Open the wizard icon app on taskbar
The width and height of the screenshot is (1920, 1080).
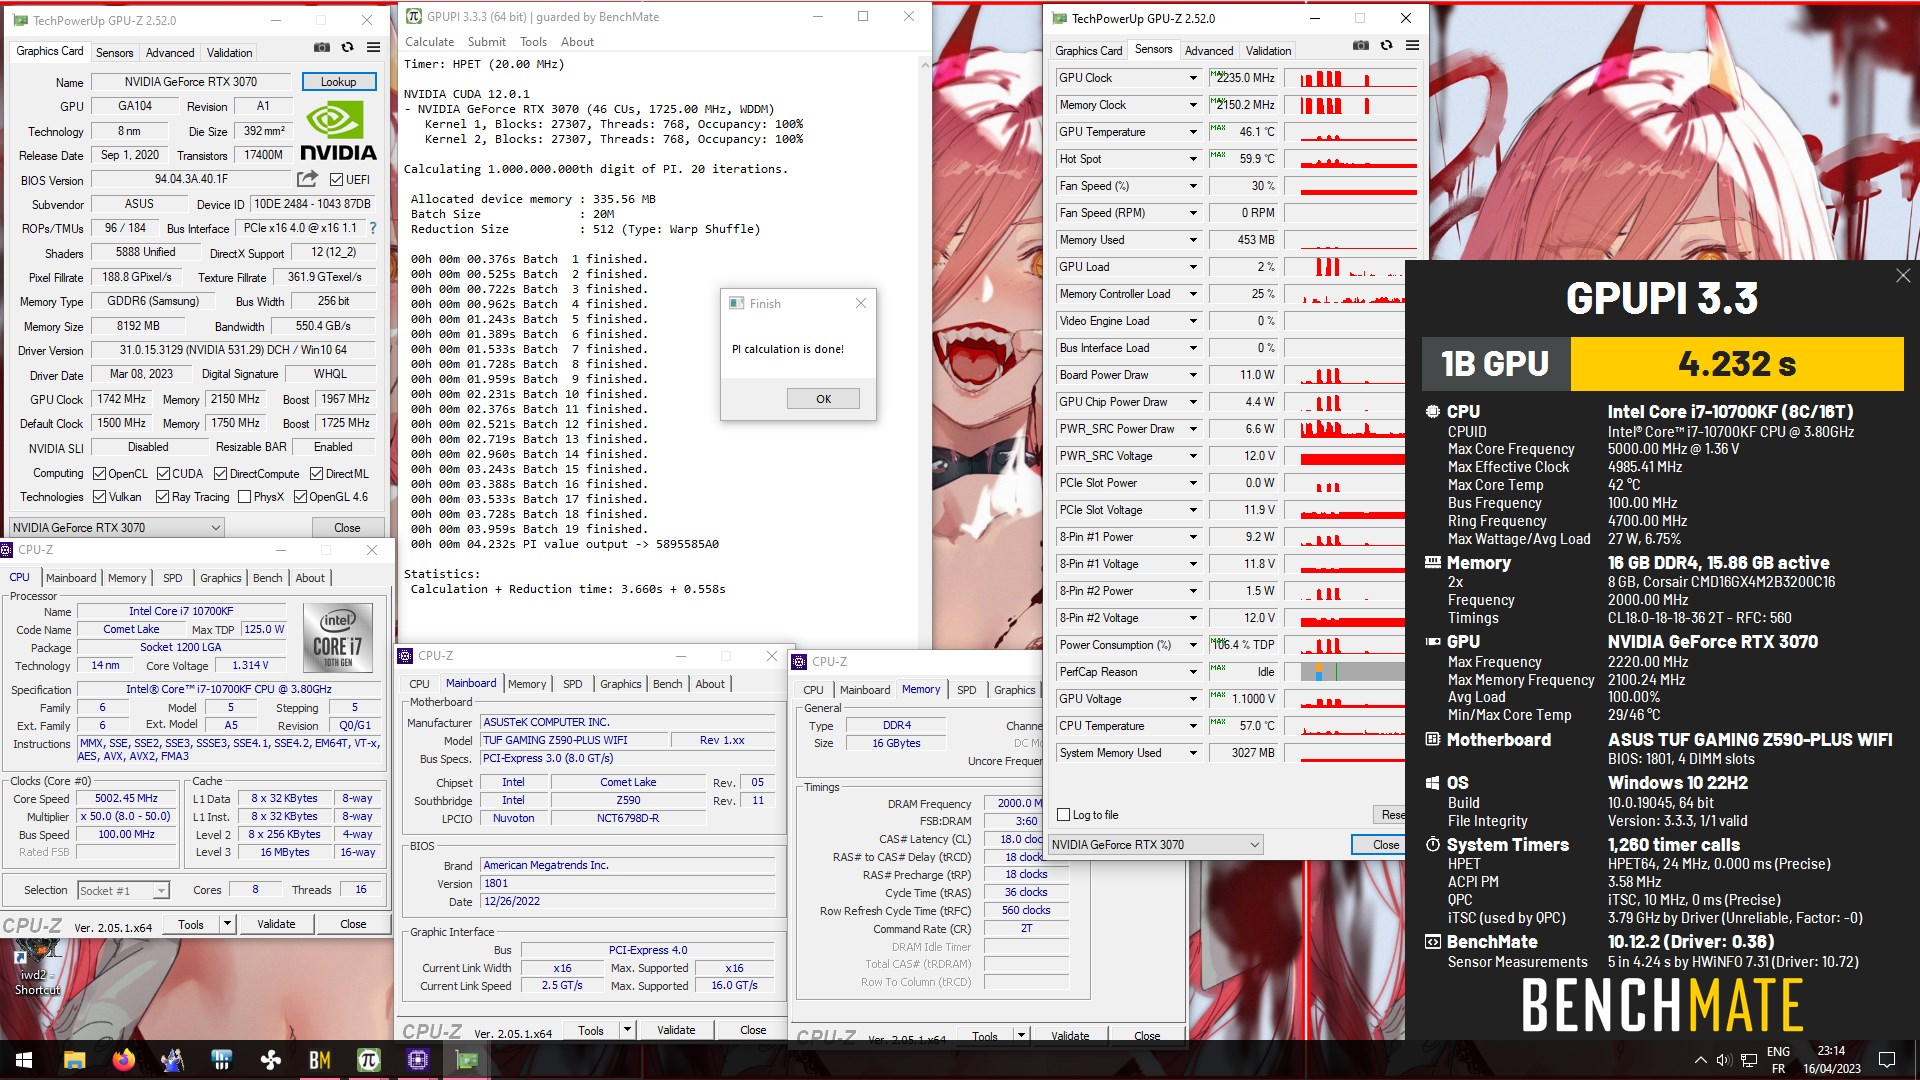[x=172, y=1060]
